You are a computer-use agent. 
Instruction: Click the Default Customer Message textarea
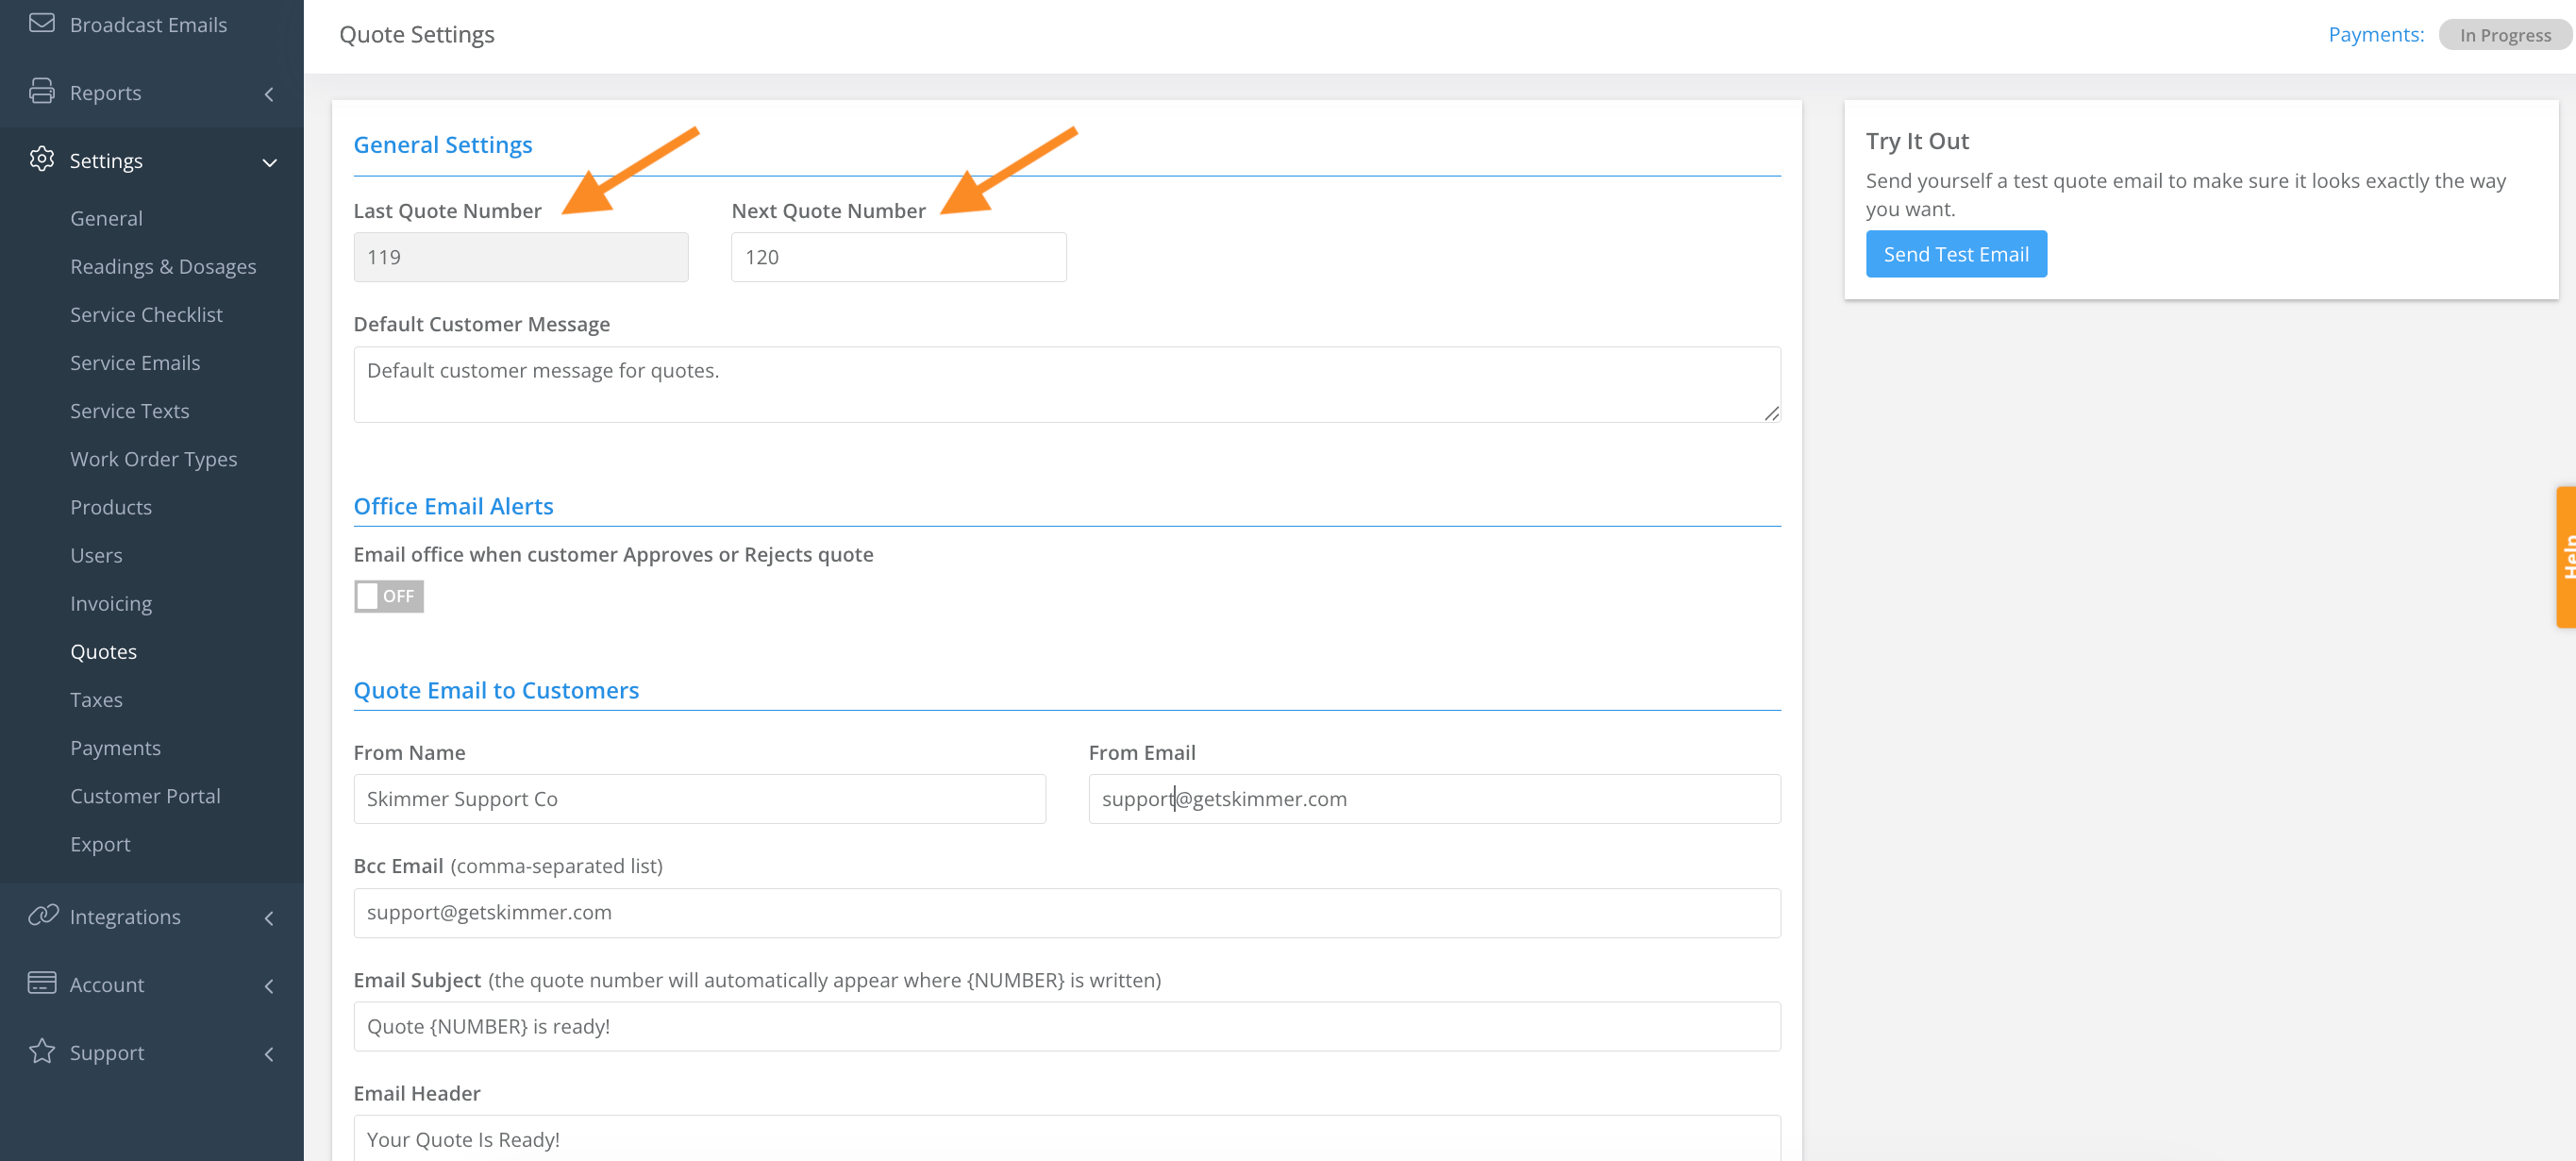pyautogui.click(x=1067, y=384)
